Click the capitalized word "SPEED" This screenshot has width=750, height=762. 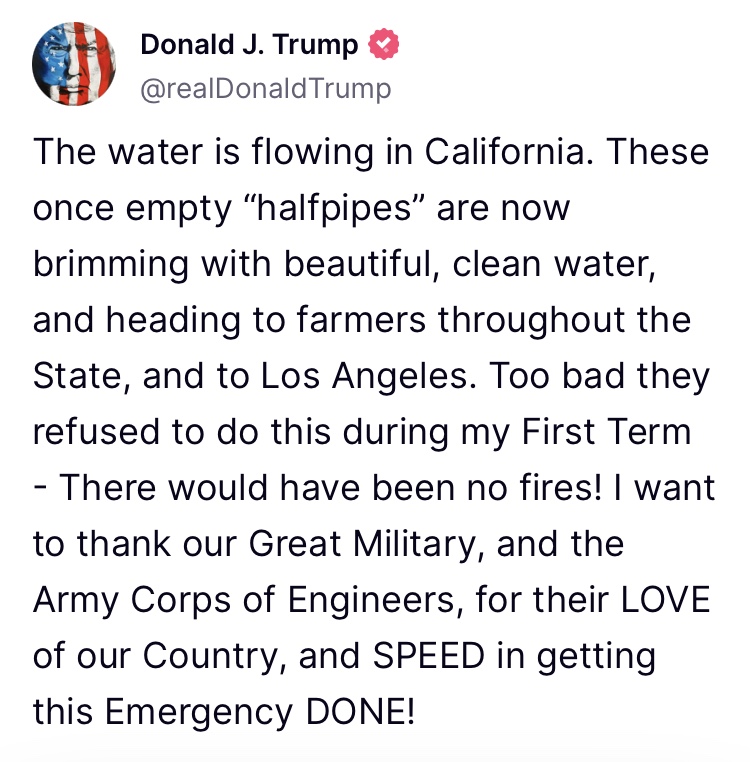coord(429,656)
